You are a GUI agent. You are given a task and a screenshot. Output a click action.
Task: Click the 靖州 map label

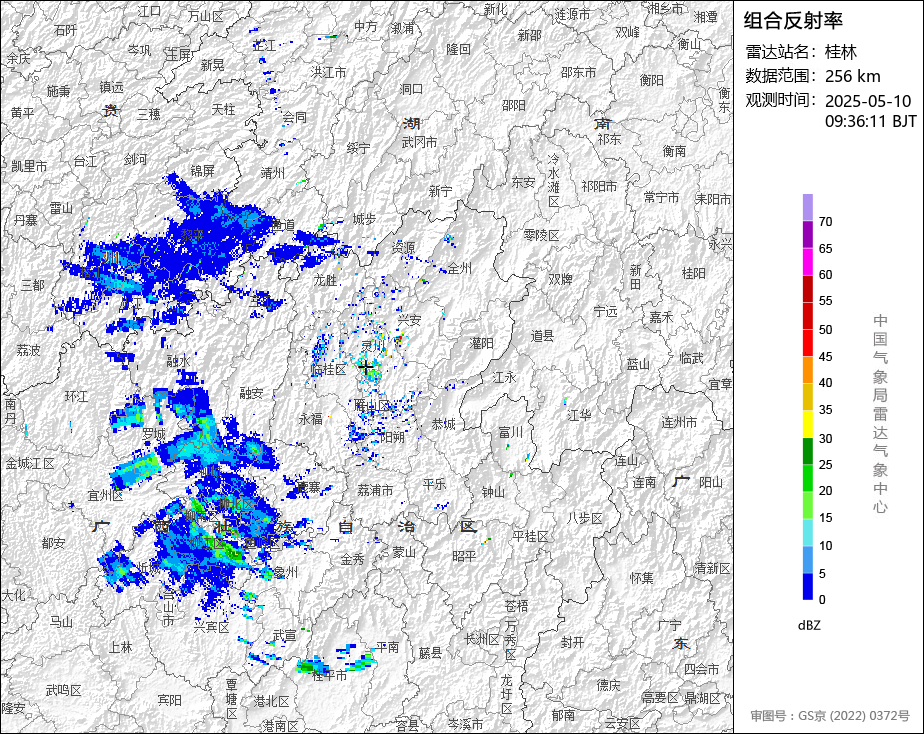point(273,173)
